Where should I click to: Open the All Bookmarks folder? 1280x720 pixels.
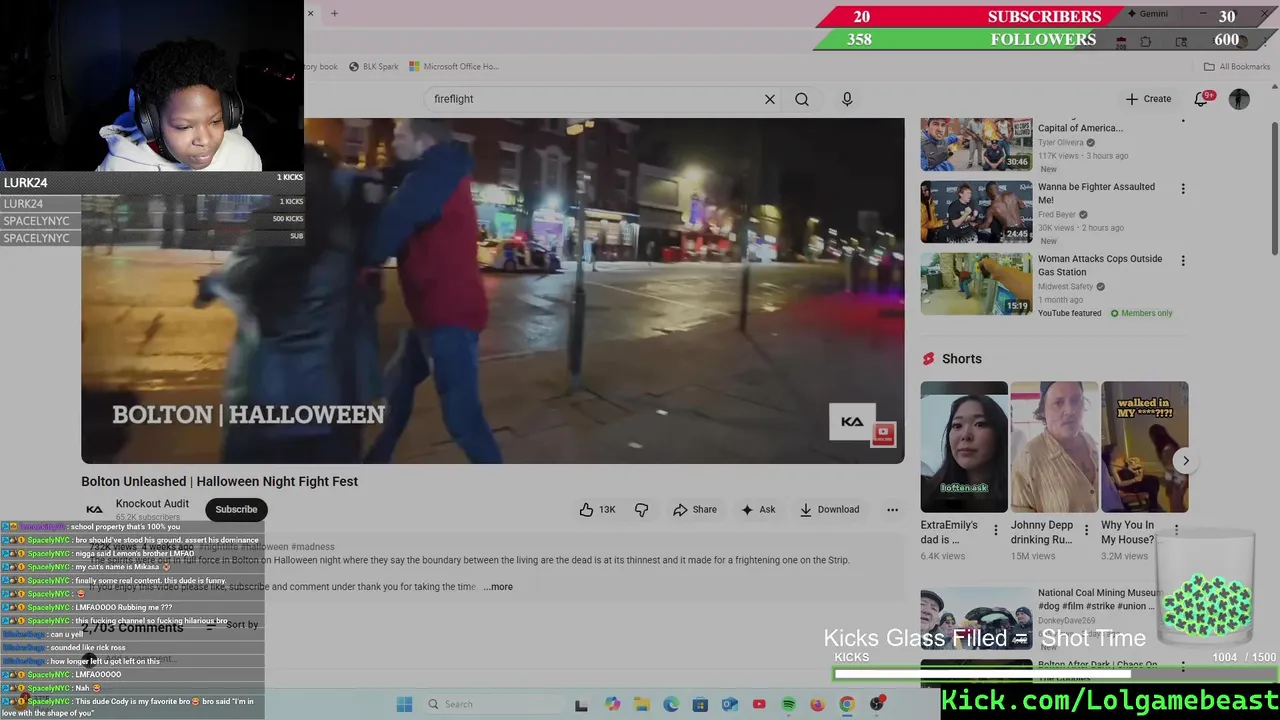tap(1237, 67)
